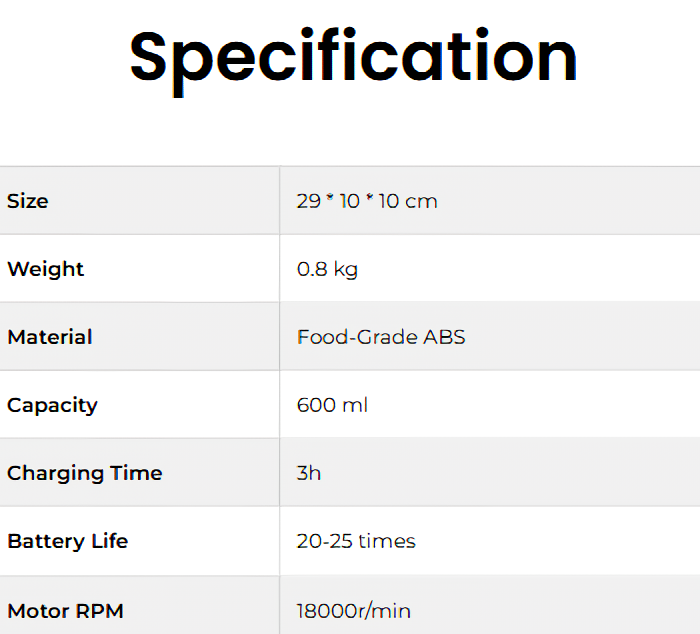Select the Size row label

[28, 201]
